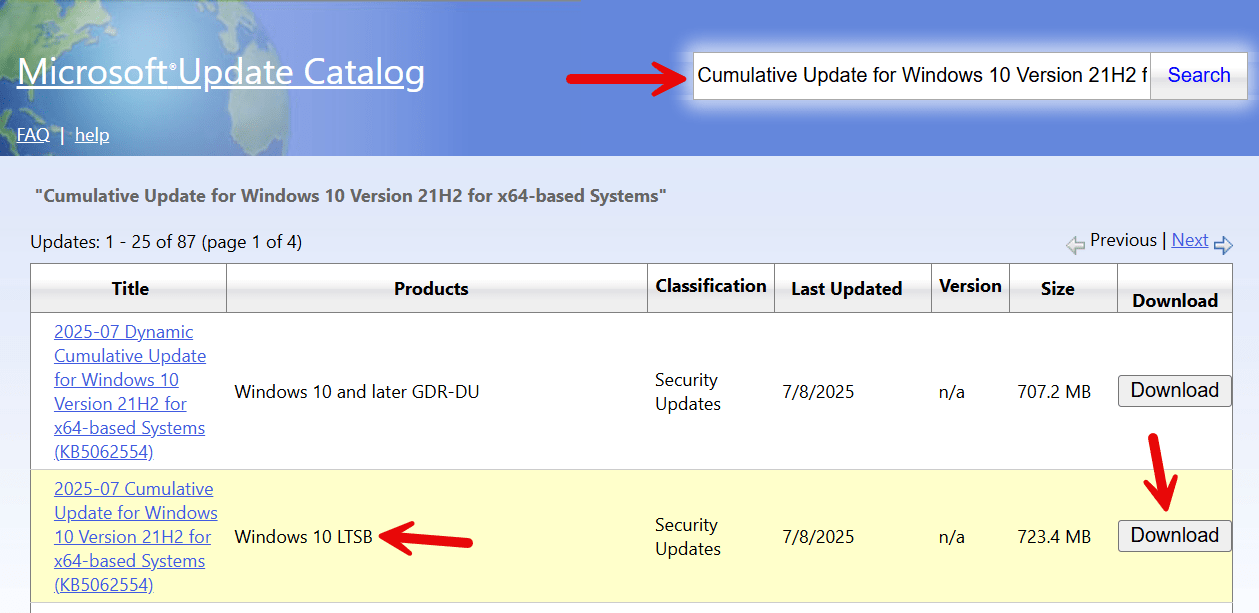Click the 723.4 MB size cell

pyautogui.click(x=1054, y=537)
